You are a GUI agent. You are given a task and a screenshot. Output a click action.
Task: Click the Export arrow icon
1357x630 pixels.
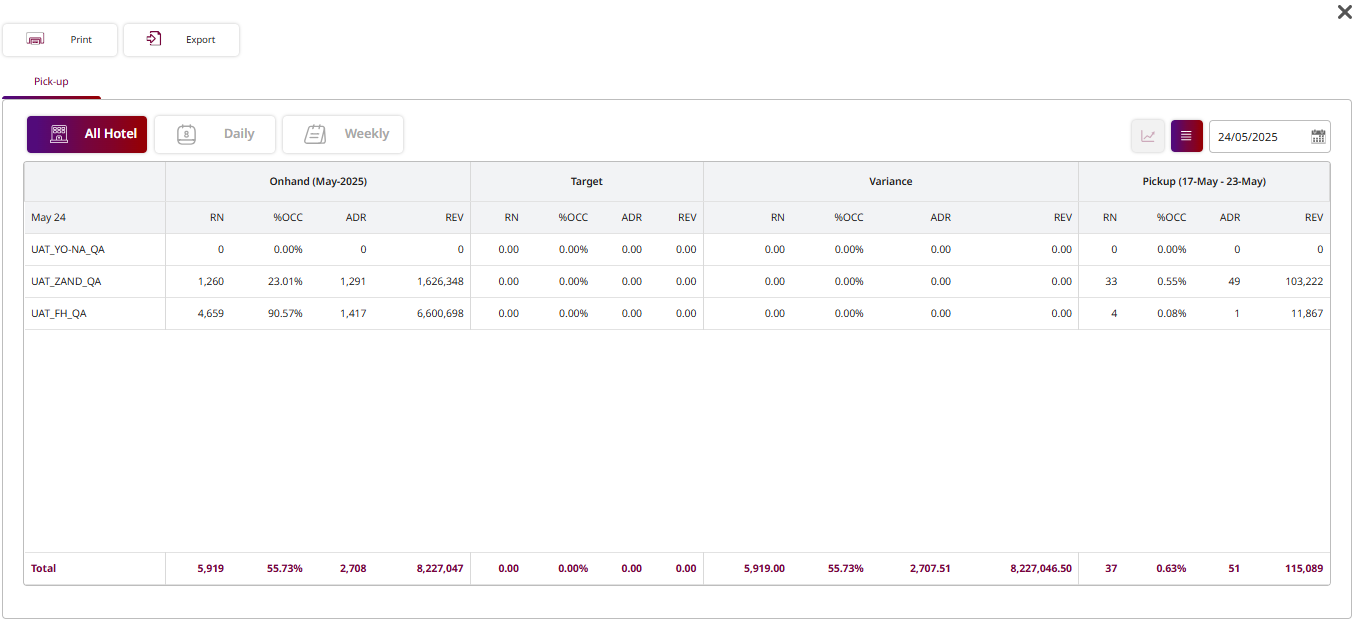(x=154, y=39)
